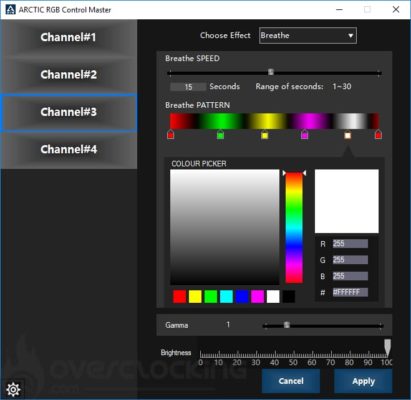This screenshot has width=411, height=400.
Task: Pick the red preset swatch
Action: (180, 297)
